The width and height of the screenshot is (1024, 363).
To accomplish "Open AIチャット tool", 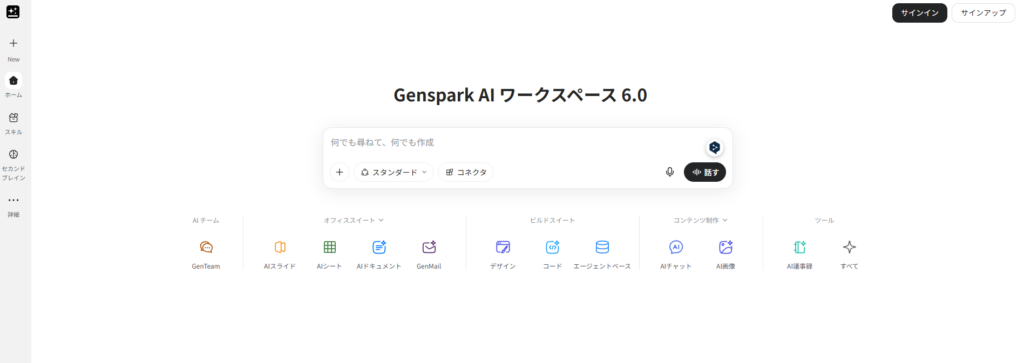I will (x=676, y=254).
